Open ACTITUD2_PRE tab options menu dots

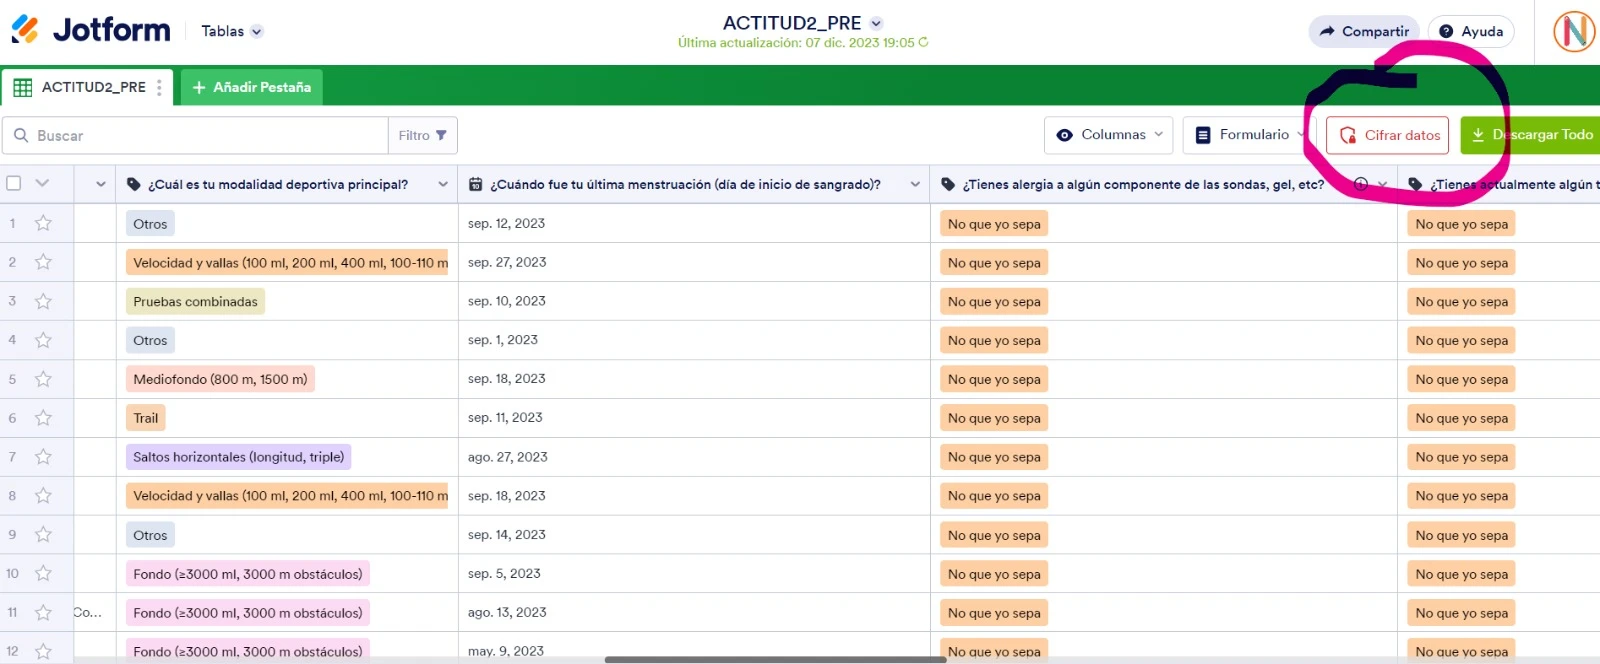(x=159, y=87)
